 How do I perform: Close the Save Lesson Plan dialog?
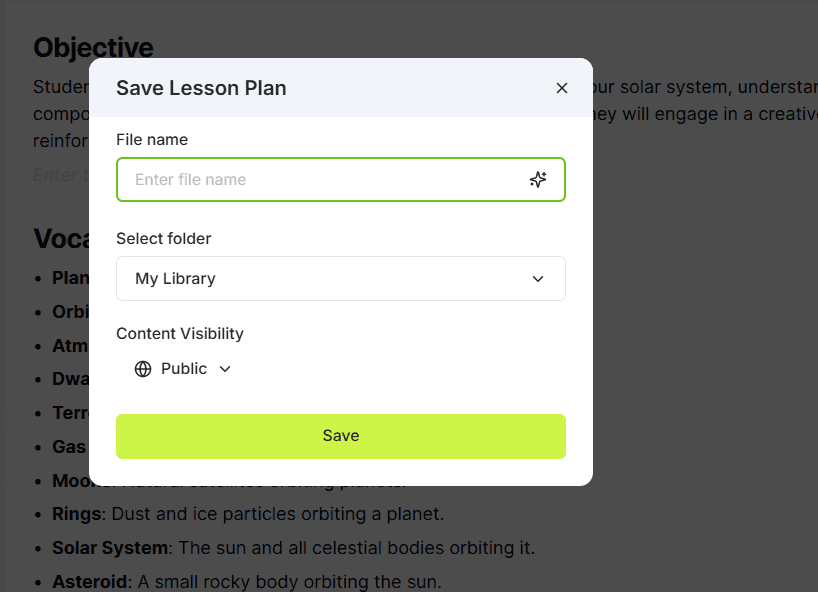[562, 88]
